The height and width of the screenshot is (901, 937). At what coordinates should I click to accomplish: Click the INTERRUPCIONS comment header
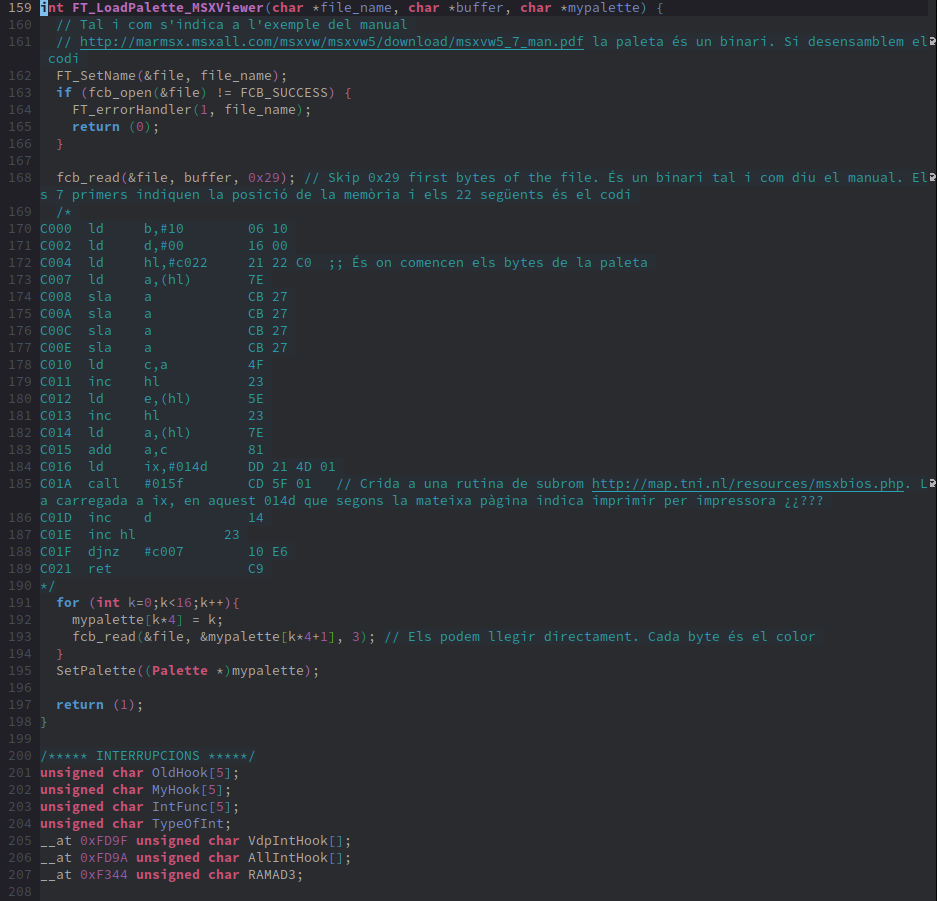point(148,756)
